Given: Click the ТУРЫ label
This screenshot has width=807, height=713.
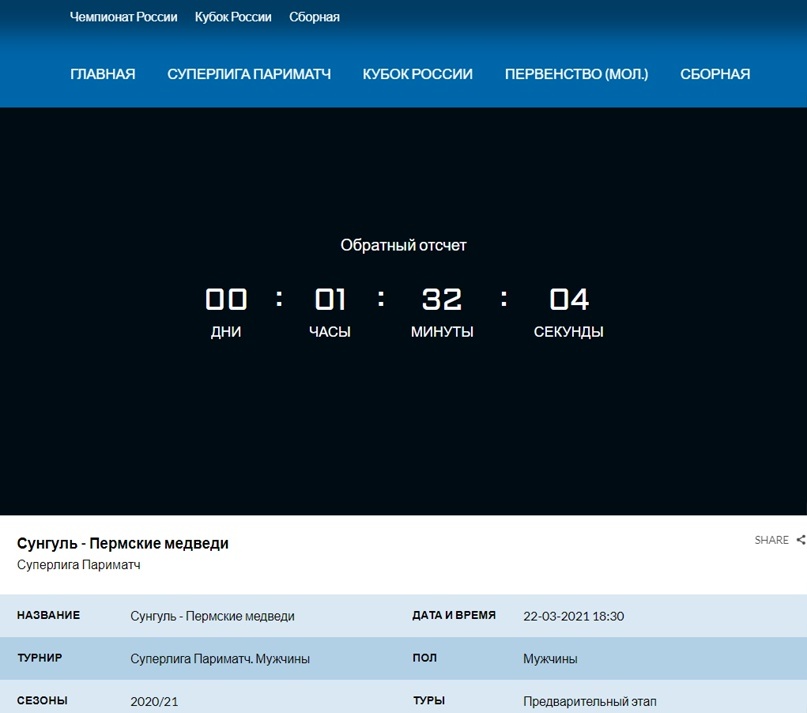Looking at the screenshot, I should pos(429,701).
